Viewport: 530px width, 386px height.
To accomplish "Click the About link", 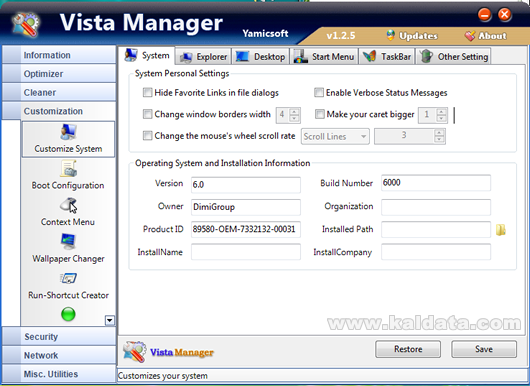I will click(x=492, y=35).
